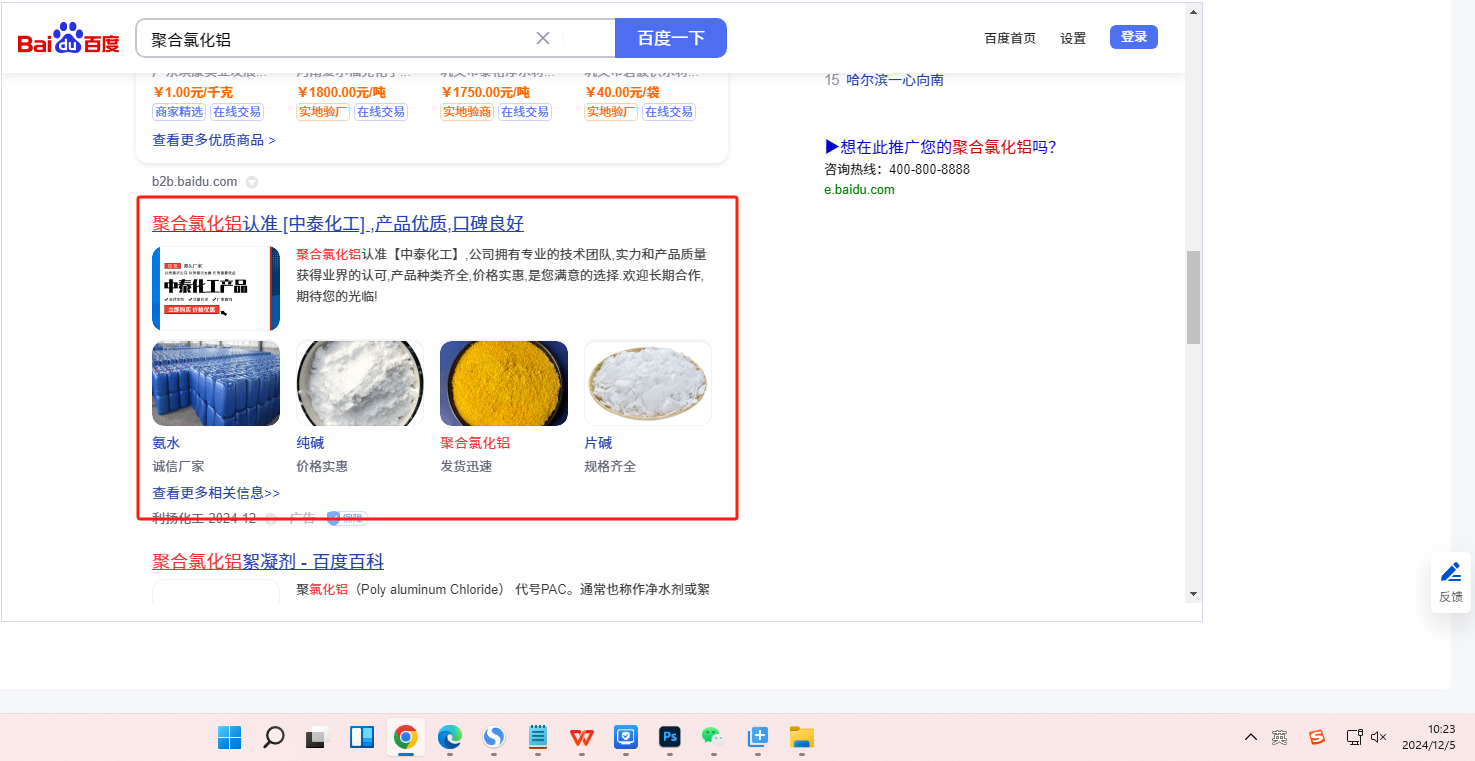Screen dimensions: 1475x761
Task: Open the 氨水 blue barrels image
Action: click(216, 383)
